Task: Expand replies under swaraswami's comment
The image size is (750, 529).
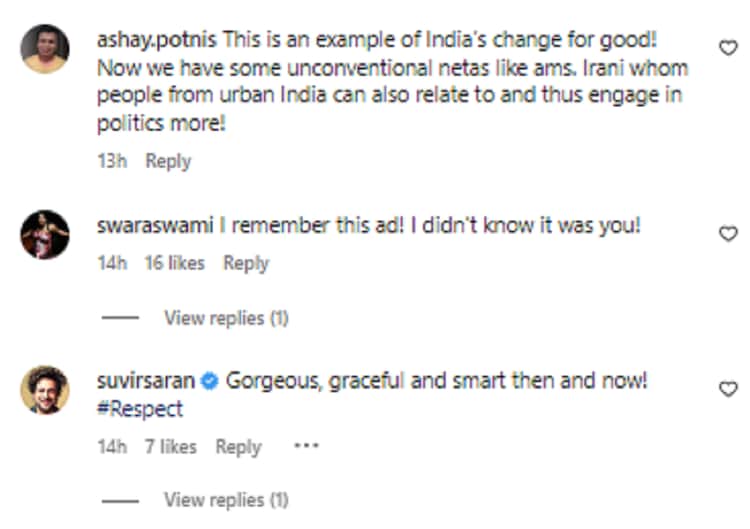Action: pyautogui.click(x=226, y=318)
